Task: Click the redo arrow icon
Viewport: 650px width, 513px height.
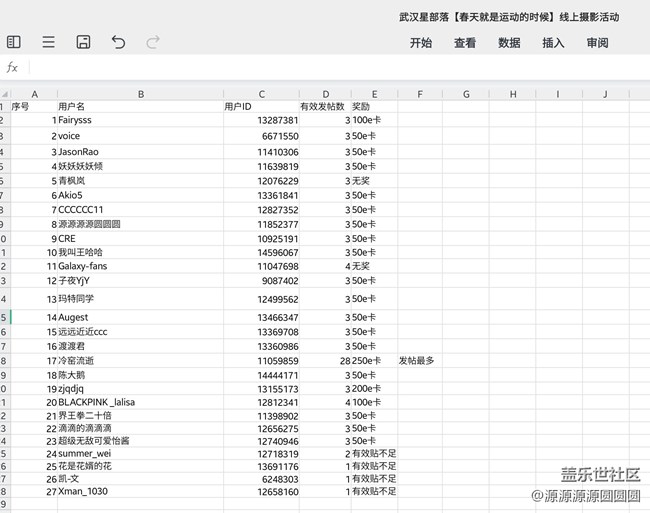Action: tap(153, 42)
